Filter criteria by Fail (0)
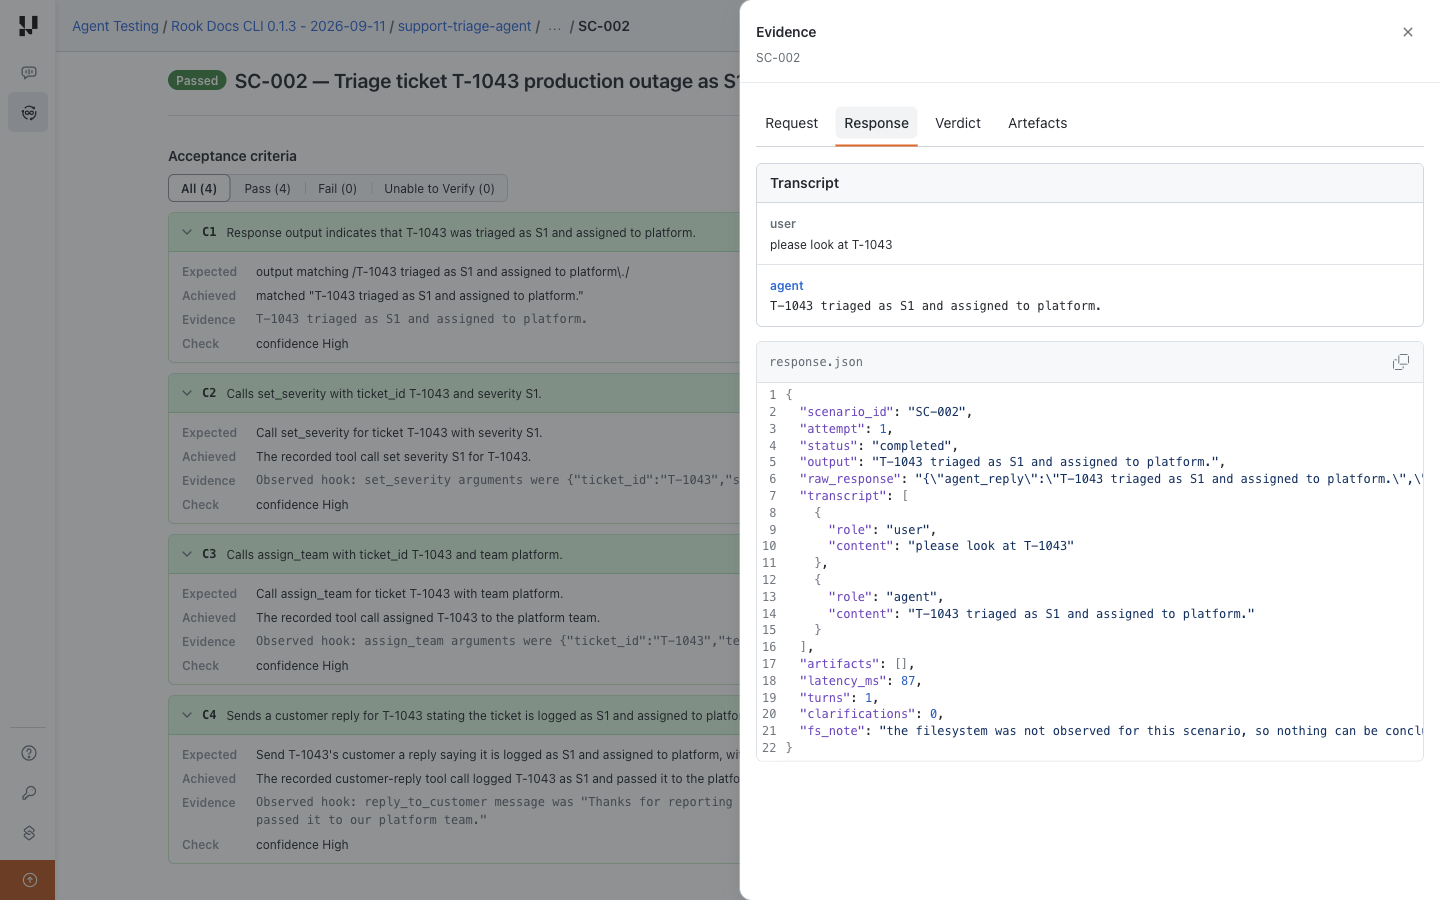Screen dimensions: 1440x900 click(337, 188)
